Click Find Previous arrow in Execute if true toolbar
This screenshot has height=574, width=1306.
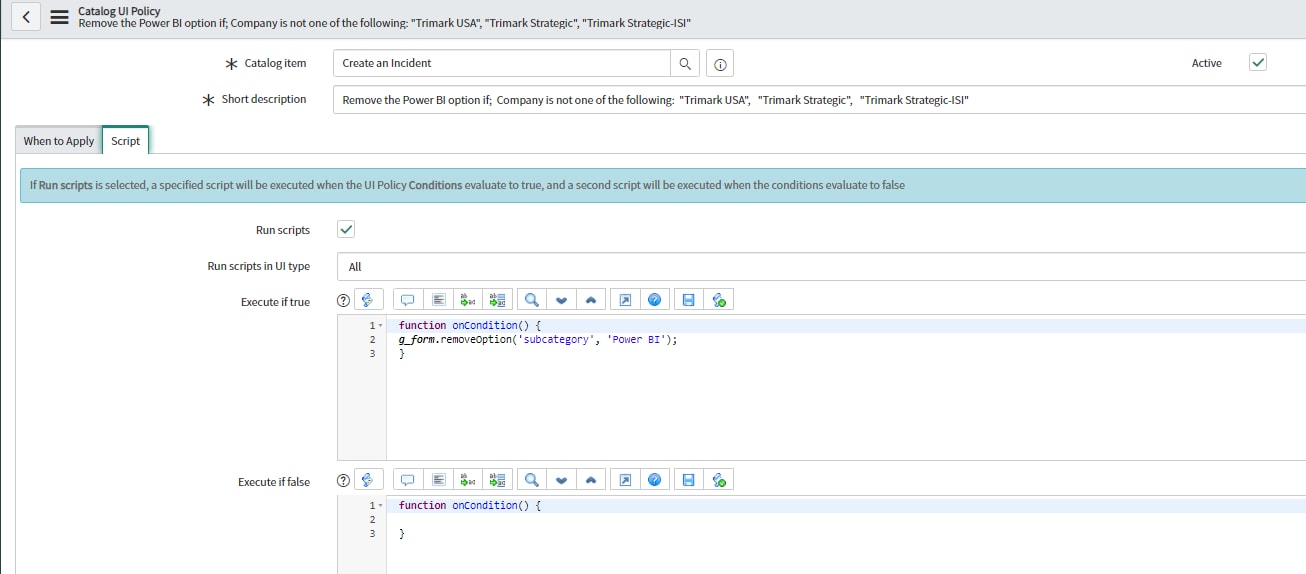[x=591, y=300]
